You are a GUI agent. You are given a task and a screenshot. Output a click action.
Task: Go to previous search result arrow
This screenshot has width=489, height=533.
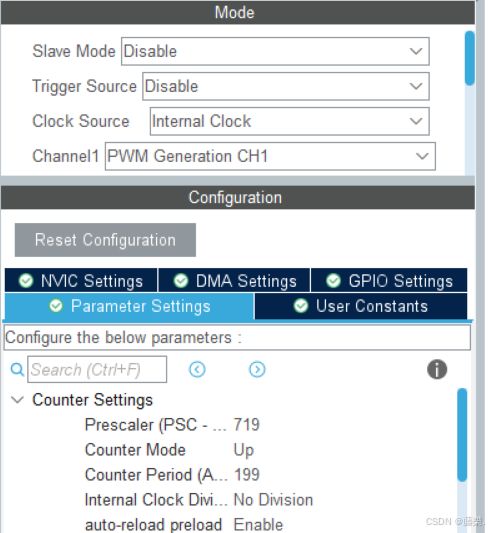tap(197, 369)
